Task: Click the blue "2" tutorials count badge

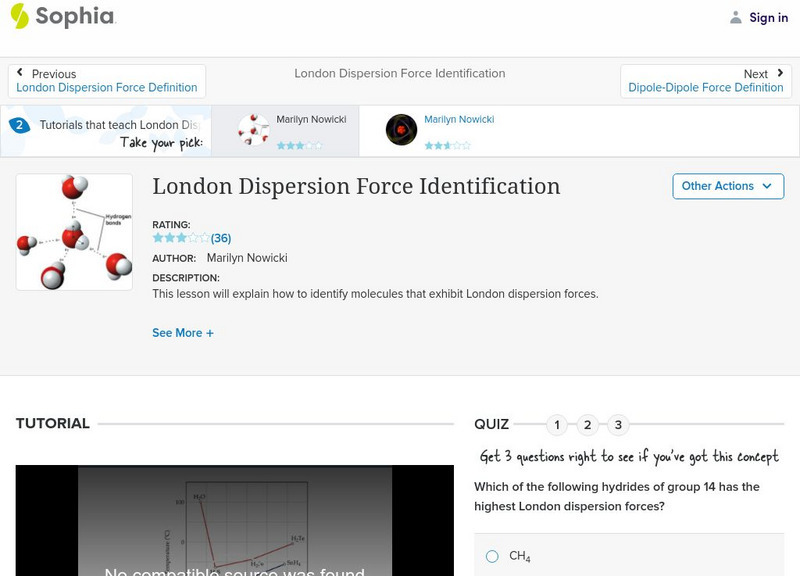Action: (x=21, y=124)
